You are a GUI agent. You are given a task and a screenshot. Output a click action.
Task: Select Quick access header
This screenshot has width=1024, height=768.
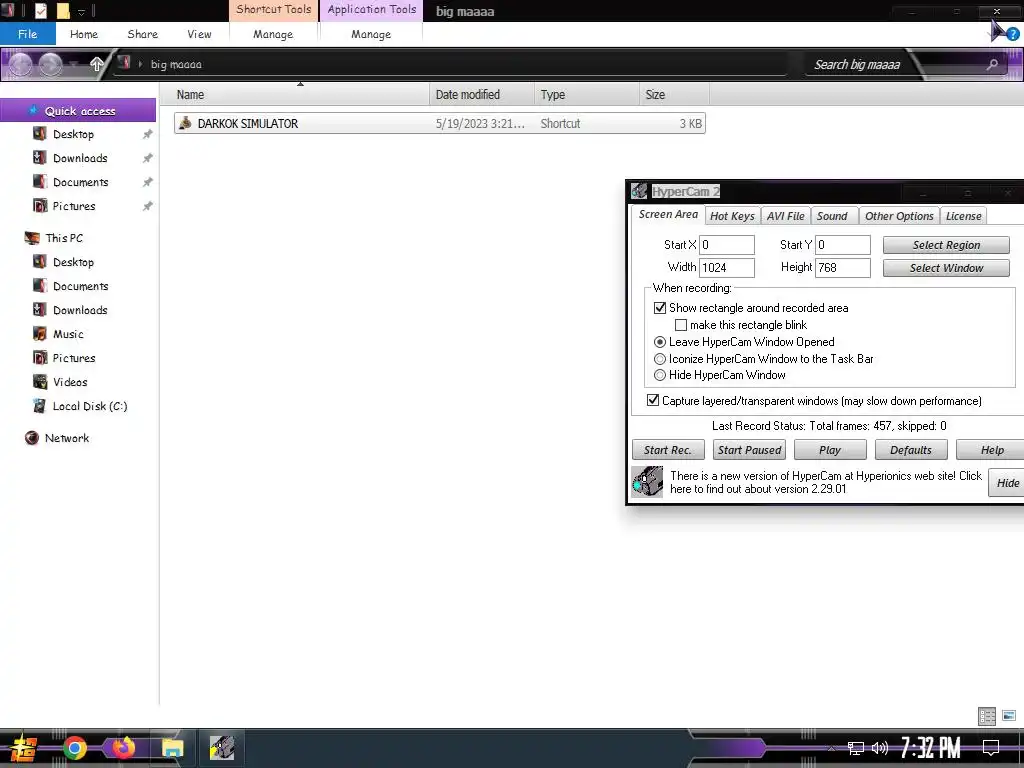(x=80, y=111)
